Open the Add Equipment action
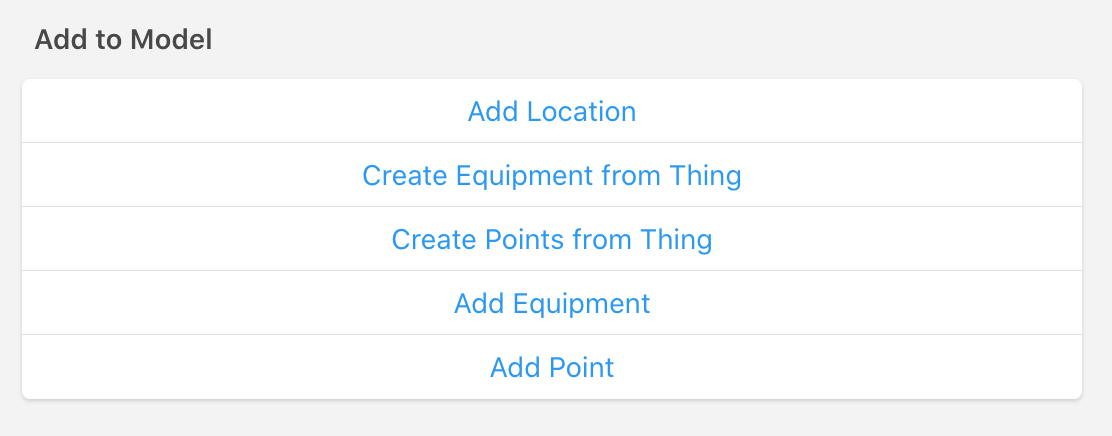The image size is (1112, 436). click(552, 303)
